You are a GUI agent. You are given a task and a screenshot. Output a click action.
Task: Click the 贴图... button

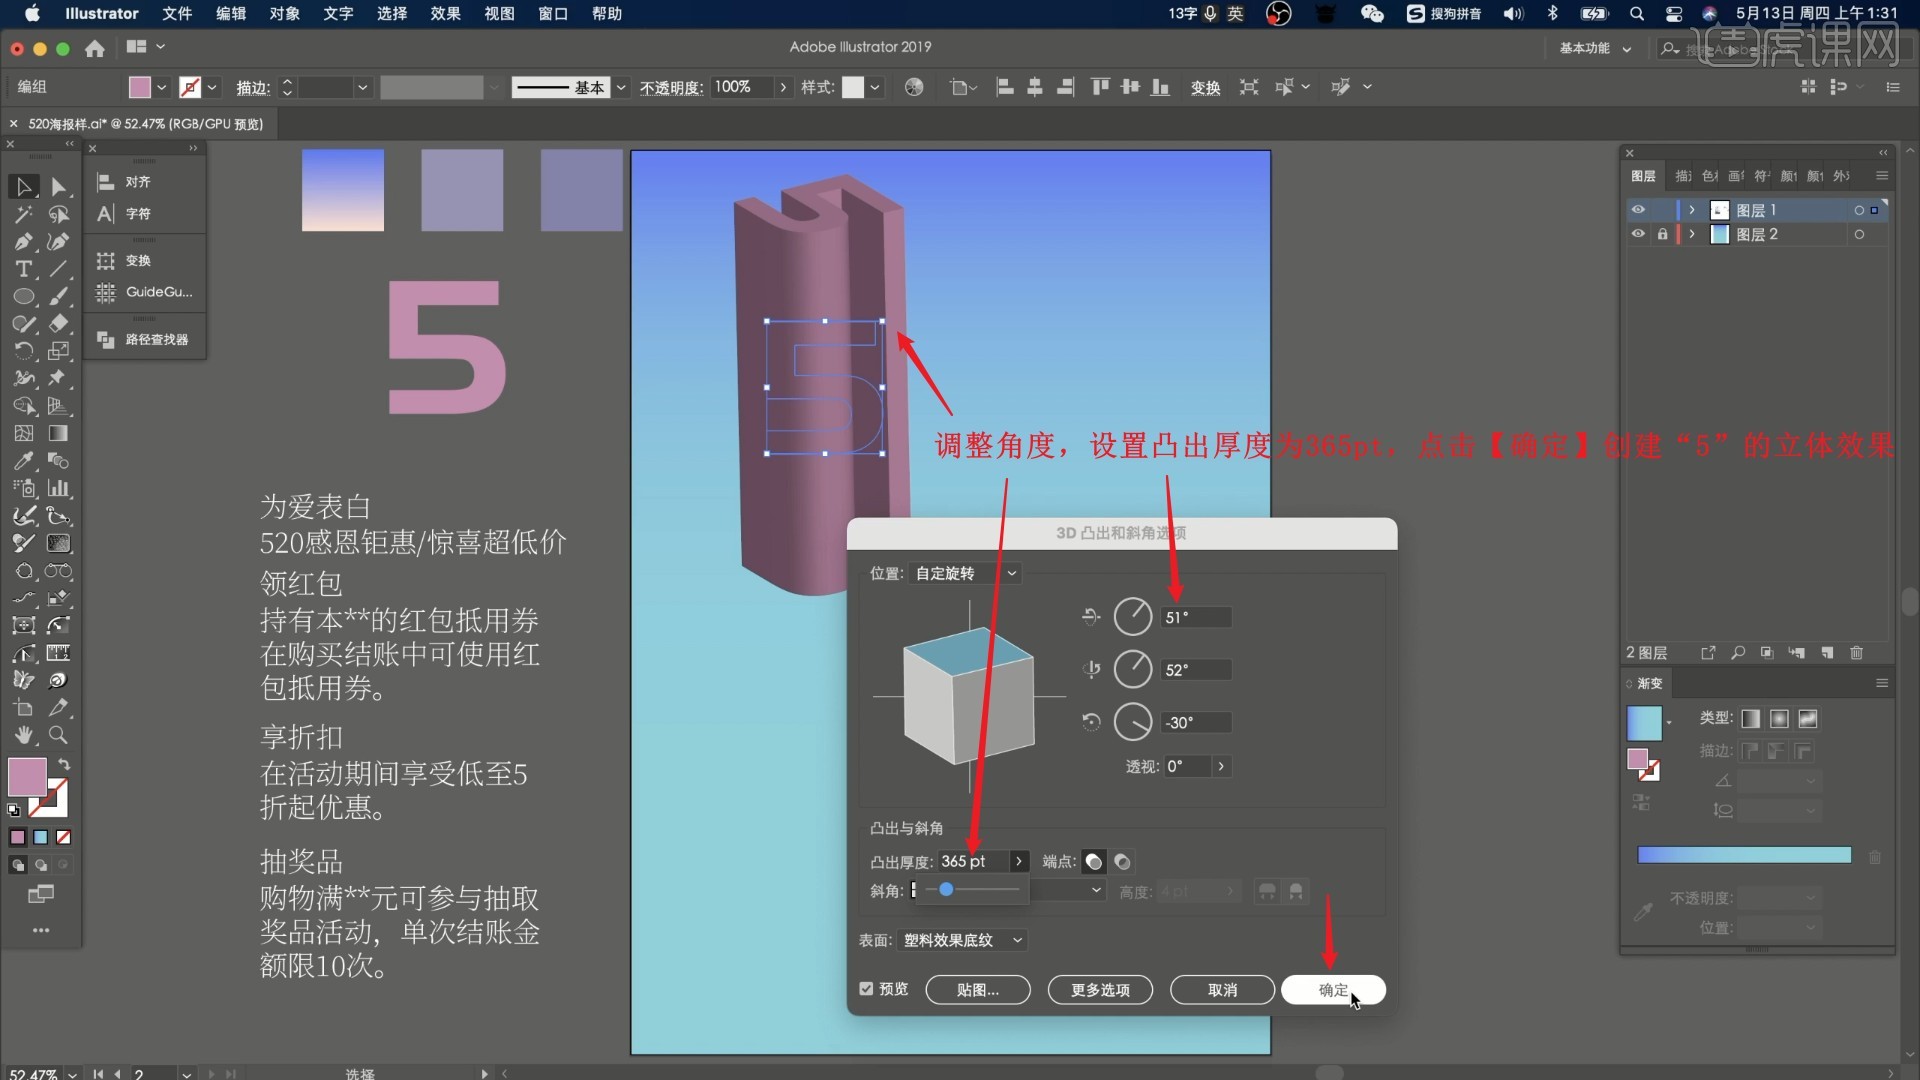coord(978,990)
